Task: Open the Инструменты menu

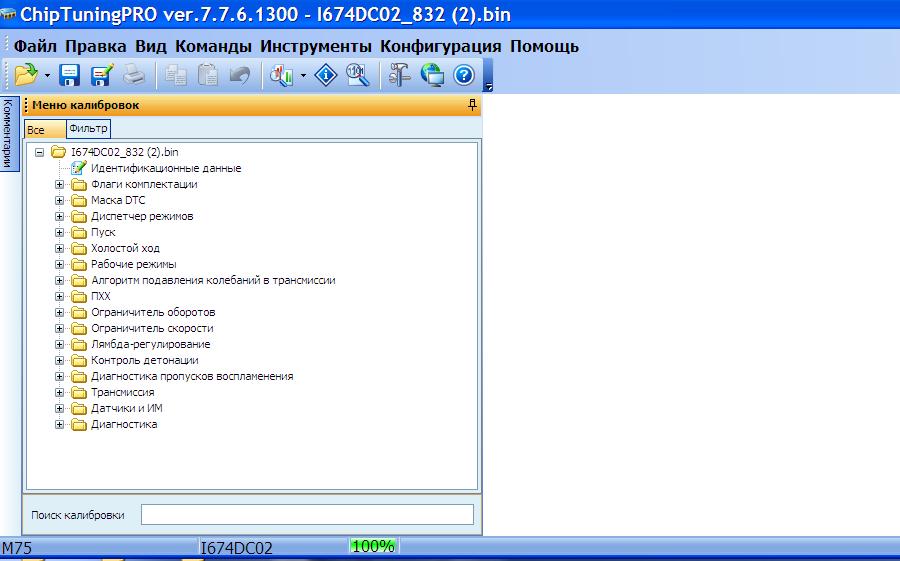Action: coord(316,46)
